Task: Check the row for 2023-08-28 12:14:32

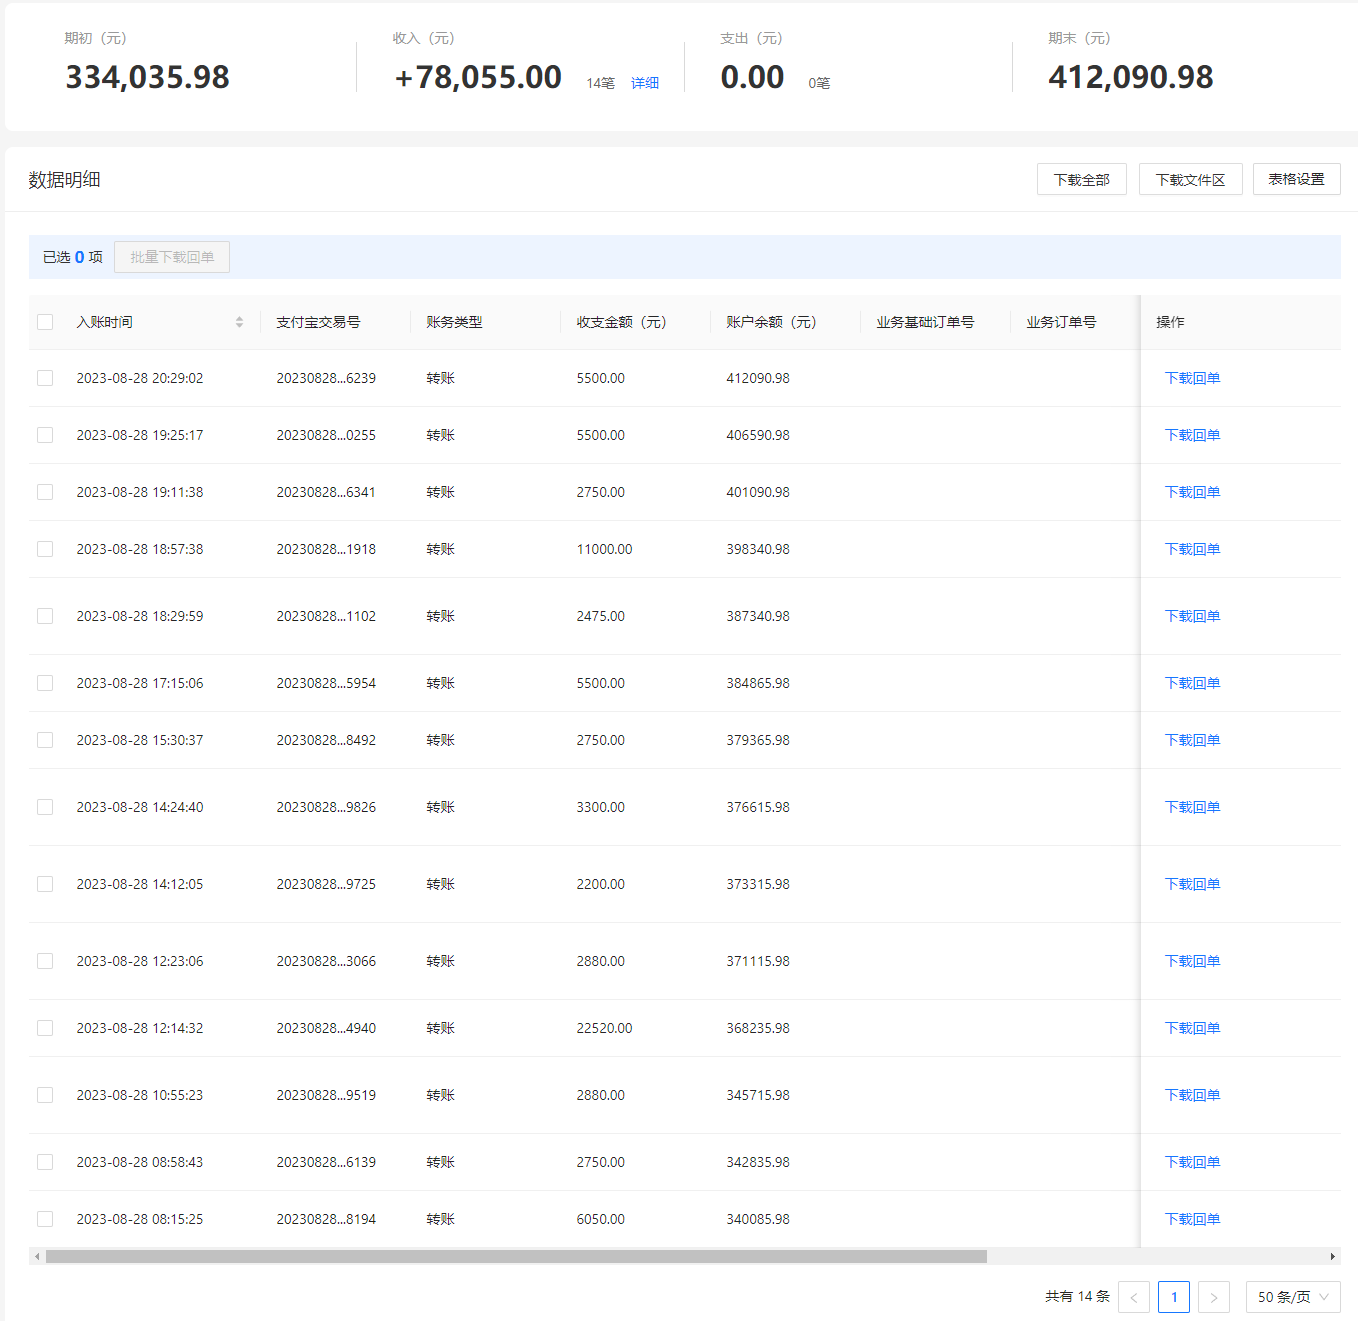Action: [45, 1028]
